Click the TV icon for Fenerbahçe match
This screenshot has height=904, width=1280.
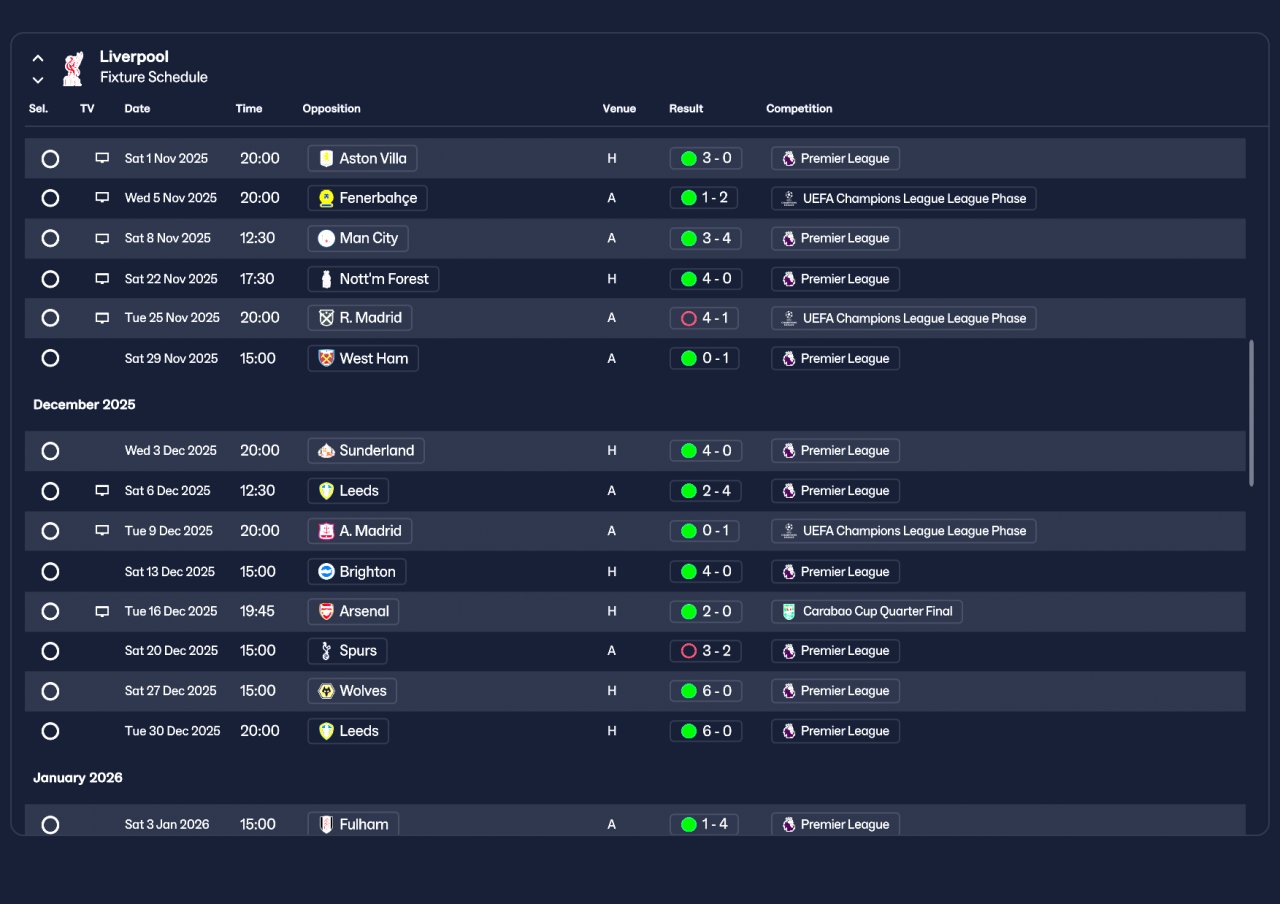[102, 198]
